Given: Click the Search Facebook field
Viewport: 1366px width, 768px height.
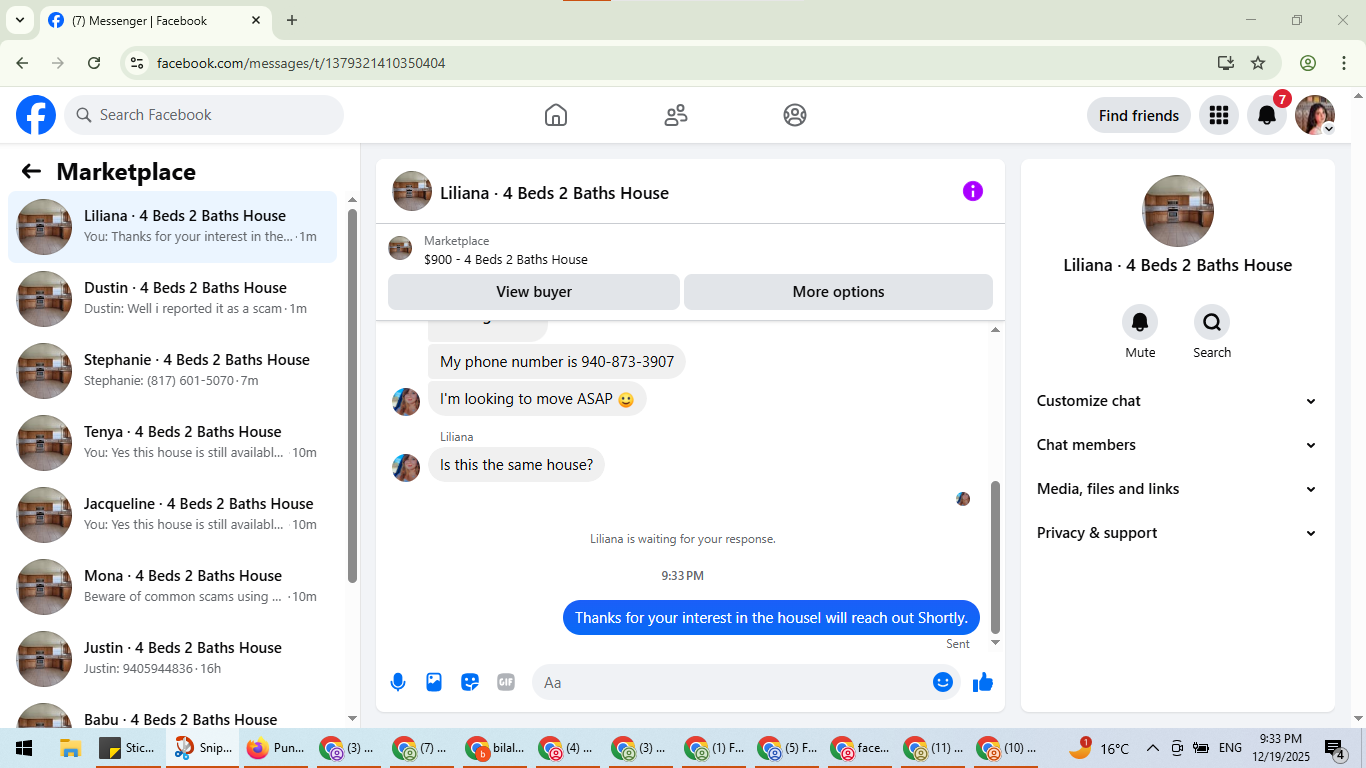Looking at the screenshot, I should (x=204, y=115).
